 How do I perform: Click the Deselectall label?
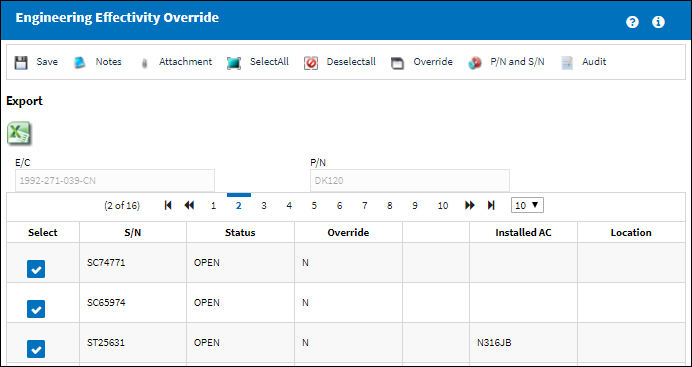click(x=351, y=62)
